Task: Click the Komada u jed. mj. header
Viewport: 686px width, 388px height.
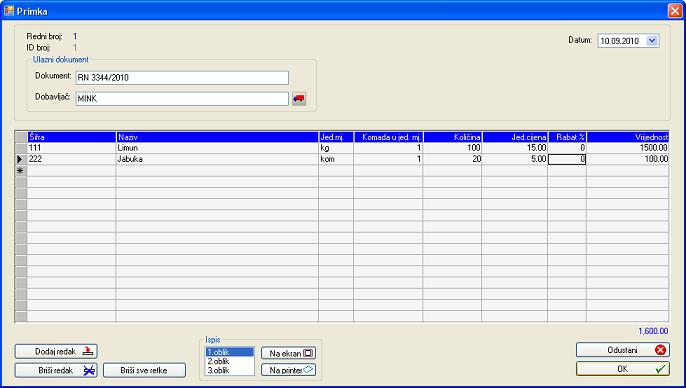Action: [388, 137]
